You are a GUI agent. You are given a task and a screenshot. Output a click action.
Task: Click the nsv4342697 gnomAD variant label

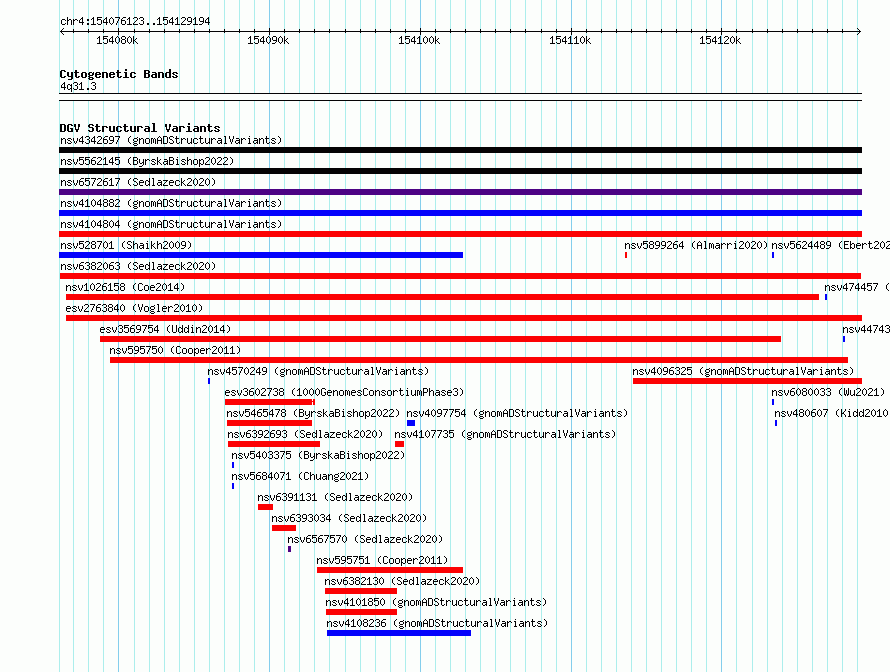[x=171, y=140]
